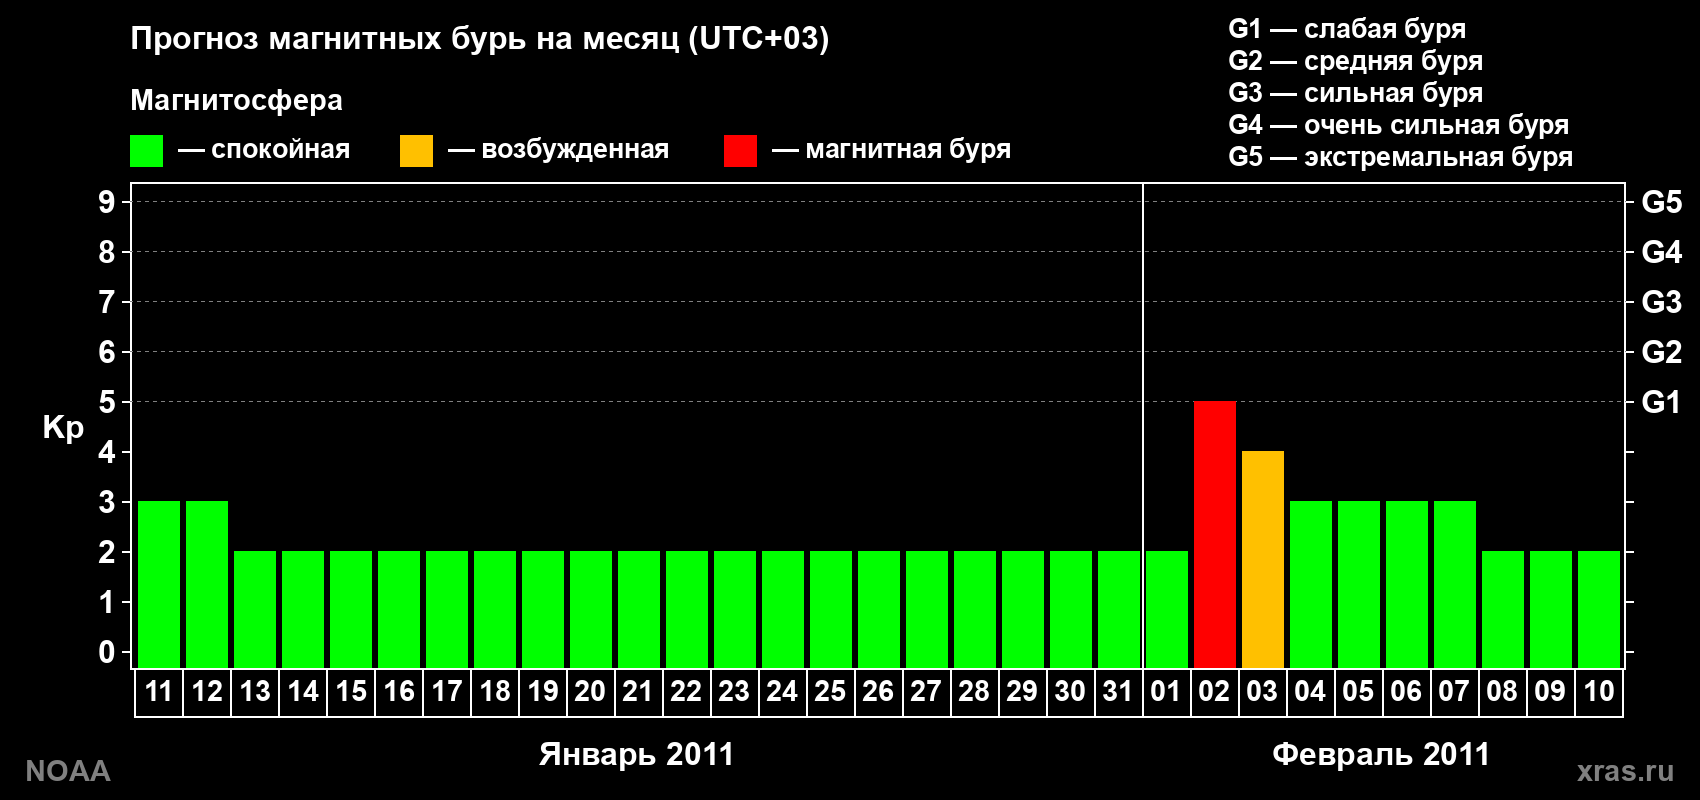Click date label 31 on the axis
This screenshot has width=1700, height=800.
pyautogui.click(x=1118, y=692)
